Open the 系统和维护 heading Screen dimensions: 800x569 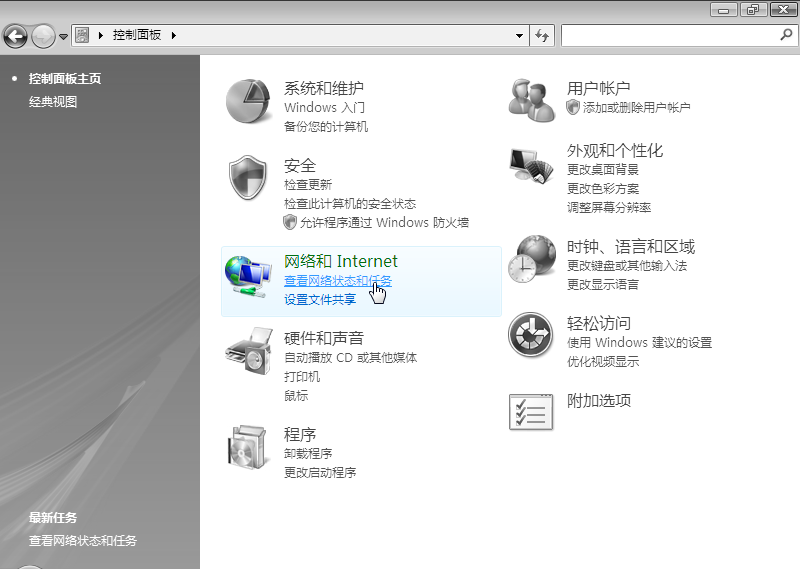tap(323, 88)
